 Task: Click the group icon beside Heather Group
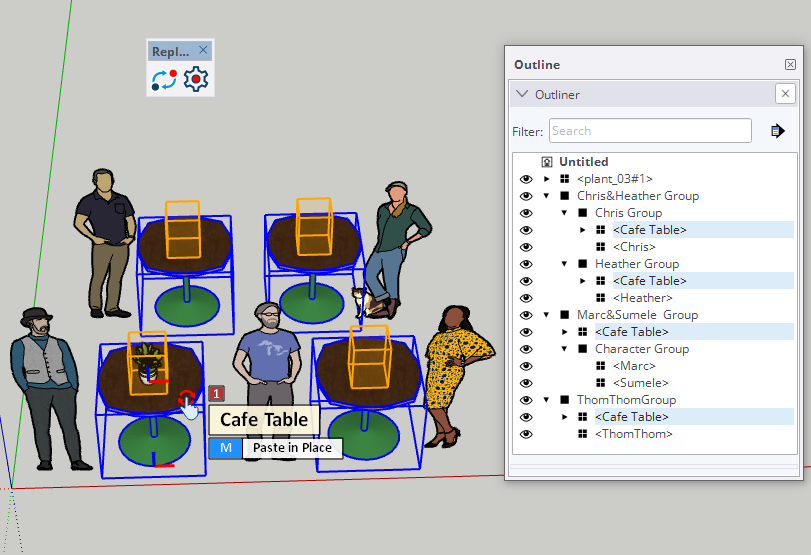tap(582, 264)
